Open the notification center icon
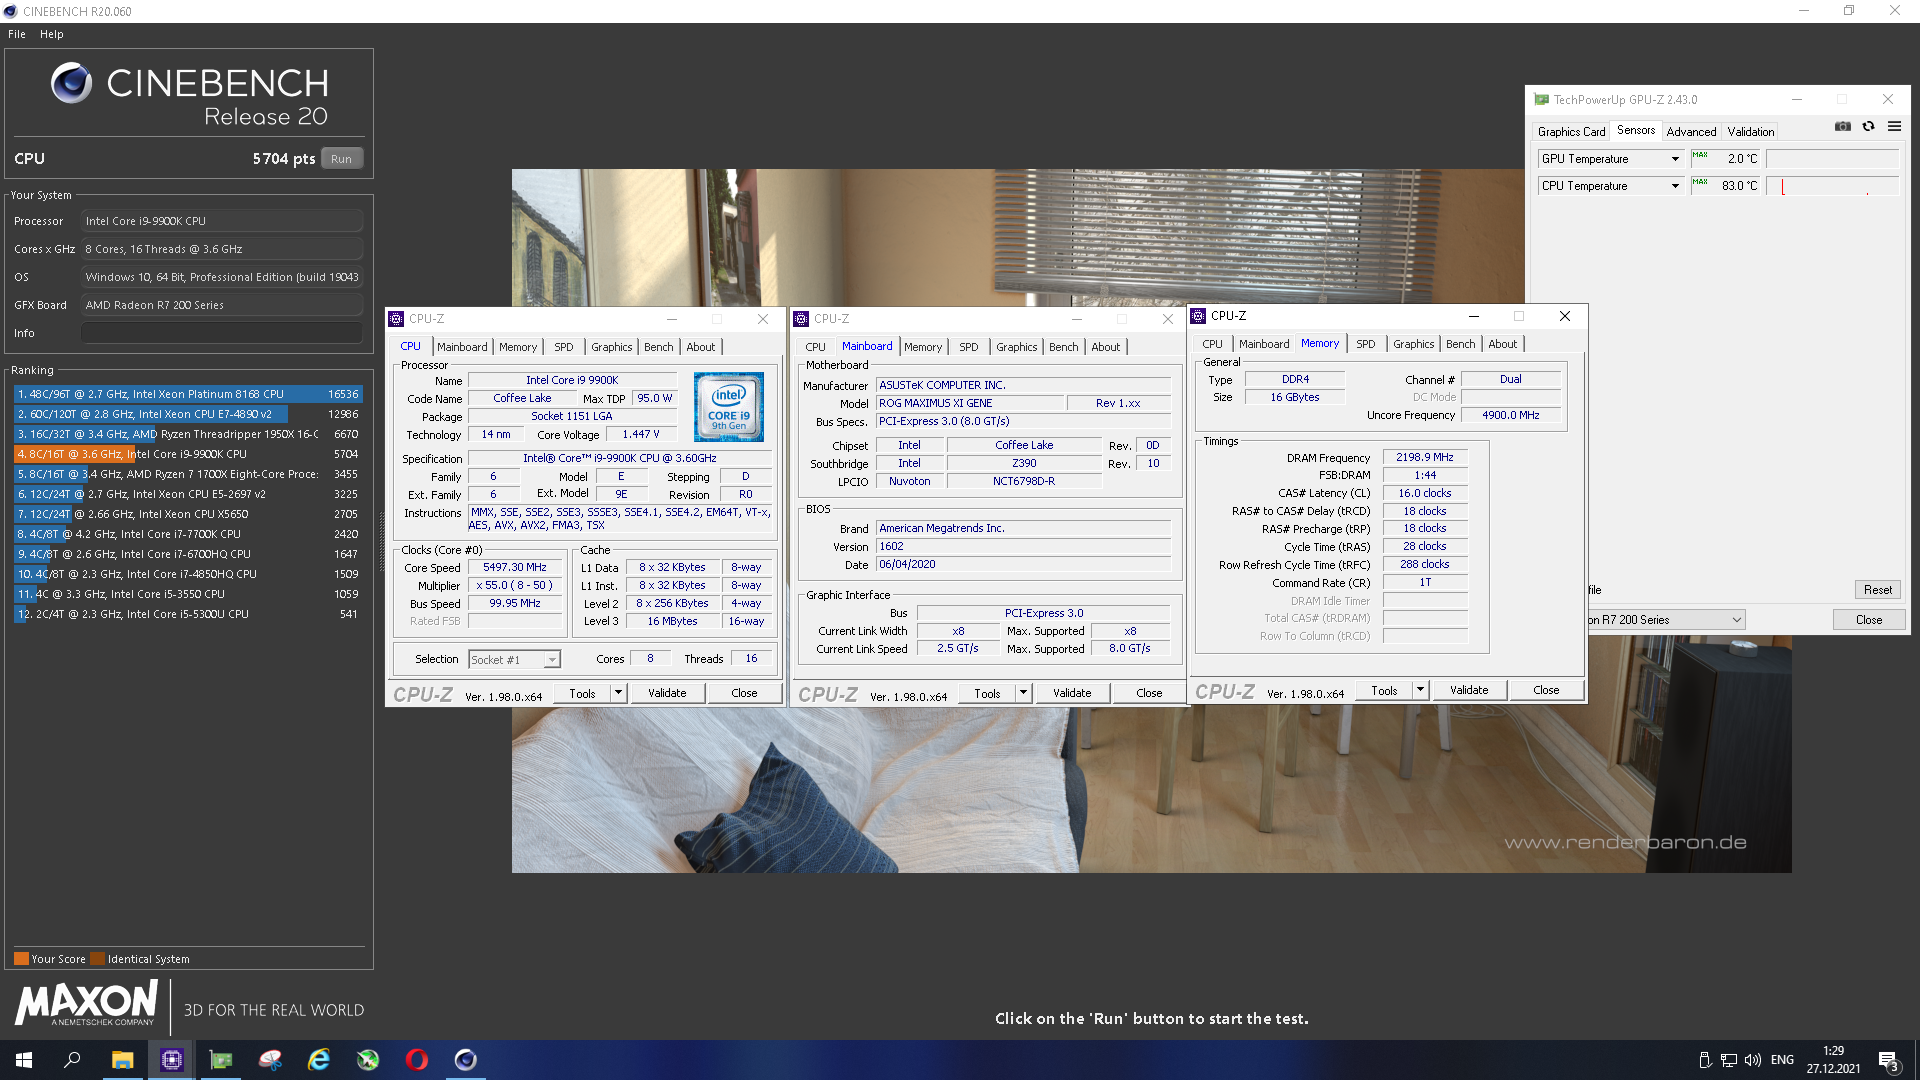The image size is (1920, 1080). tap(1888, 1060)
